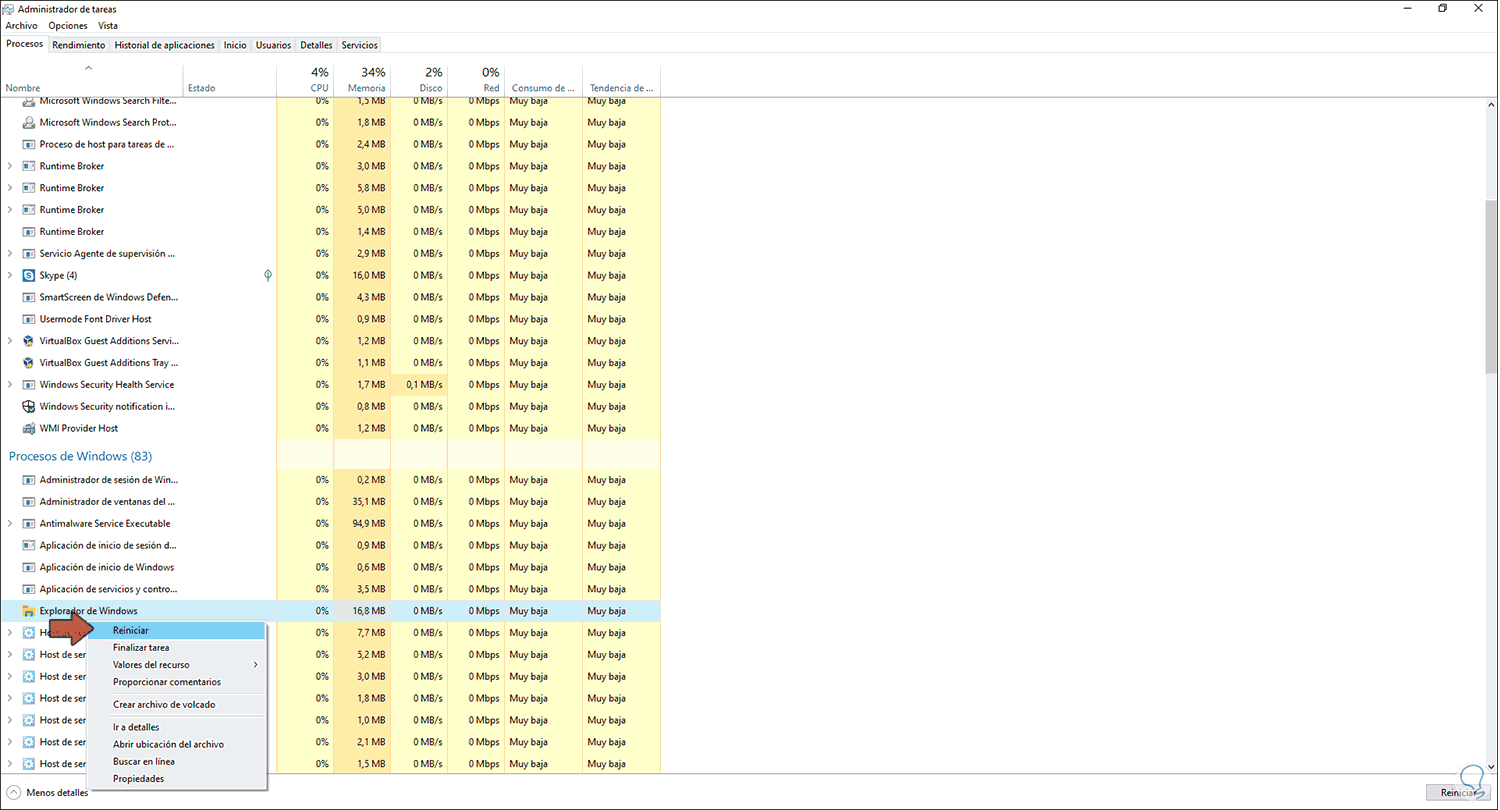Screen dimensions: 1500x810
Task: Click the Runtime Broker icon in the 1,4 MB row
Action: click(x=28, y=232)
